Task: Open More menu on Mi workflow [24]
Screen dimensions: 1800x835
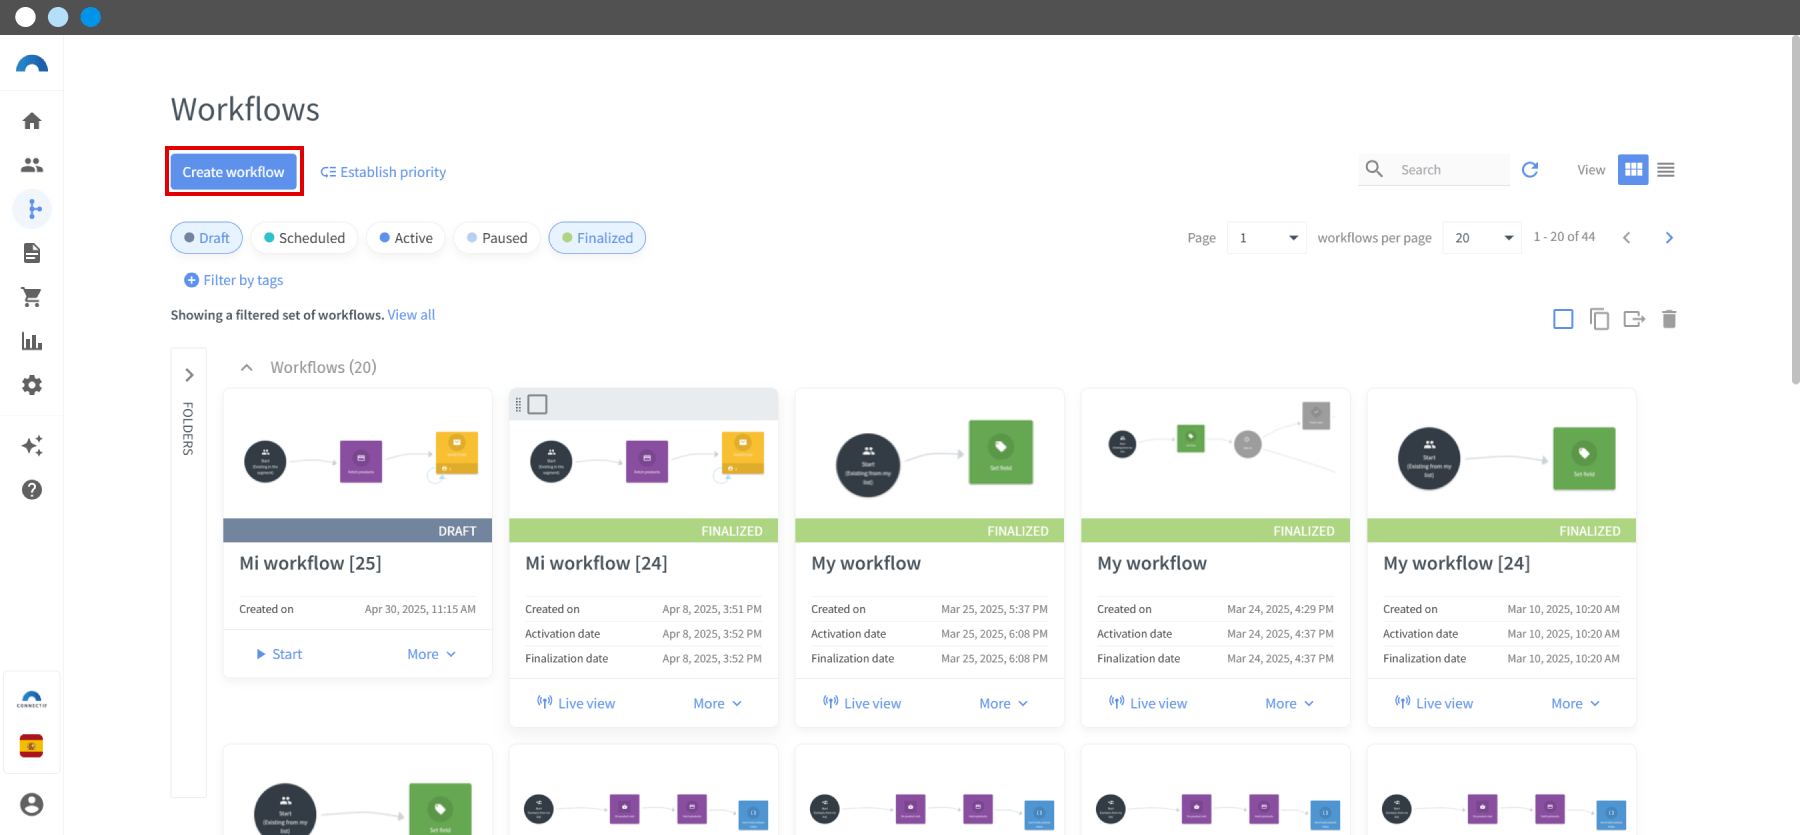Action: [x=718, y=704]
